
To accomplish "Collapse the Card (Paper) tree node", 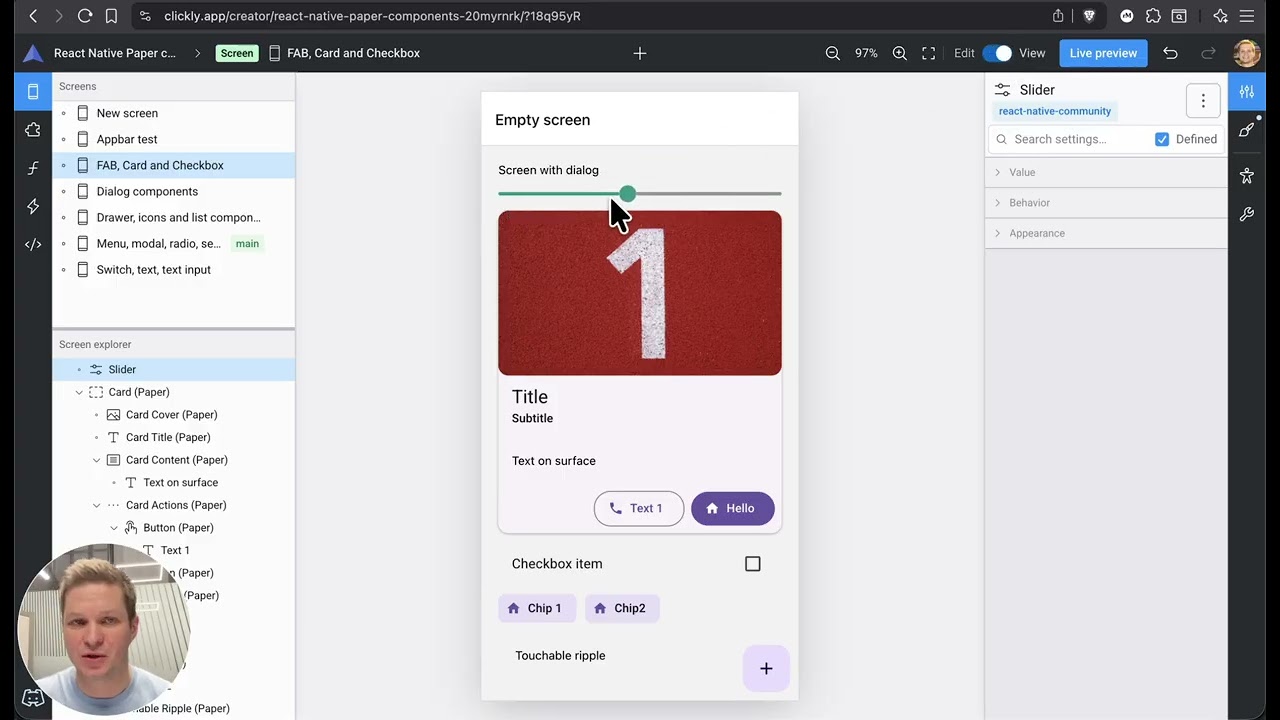I will [x=79, y=392].
